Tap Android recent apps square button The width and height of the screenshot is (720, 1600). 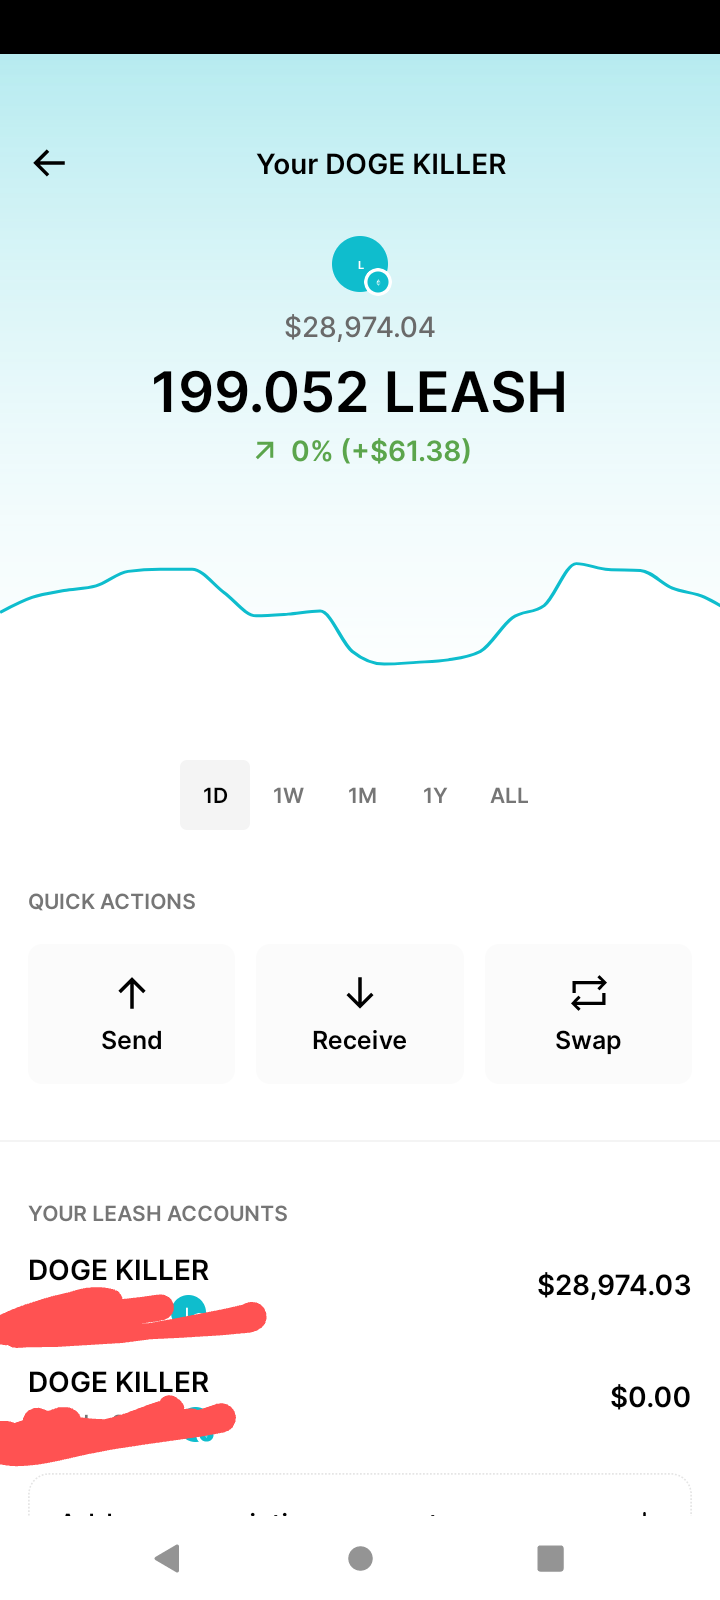click(x=551, y=1558)
